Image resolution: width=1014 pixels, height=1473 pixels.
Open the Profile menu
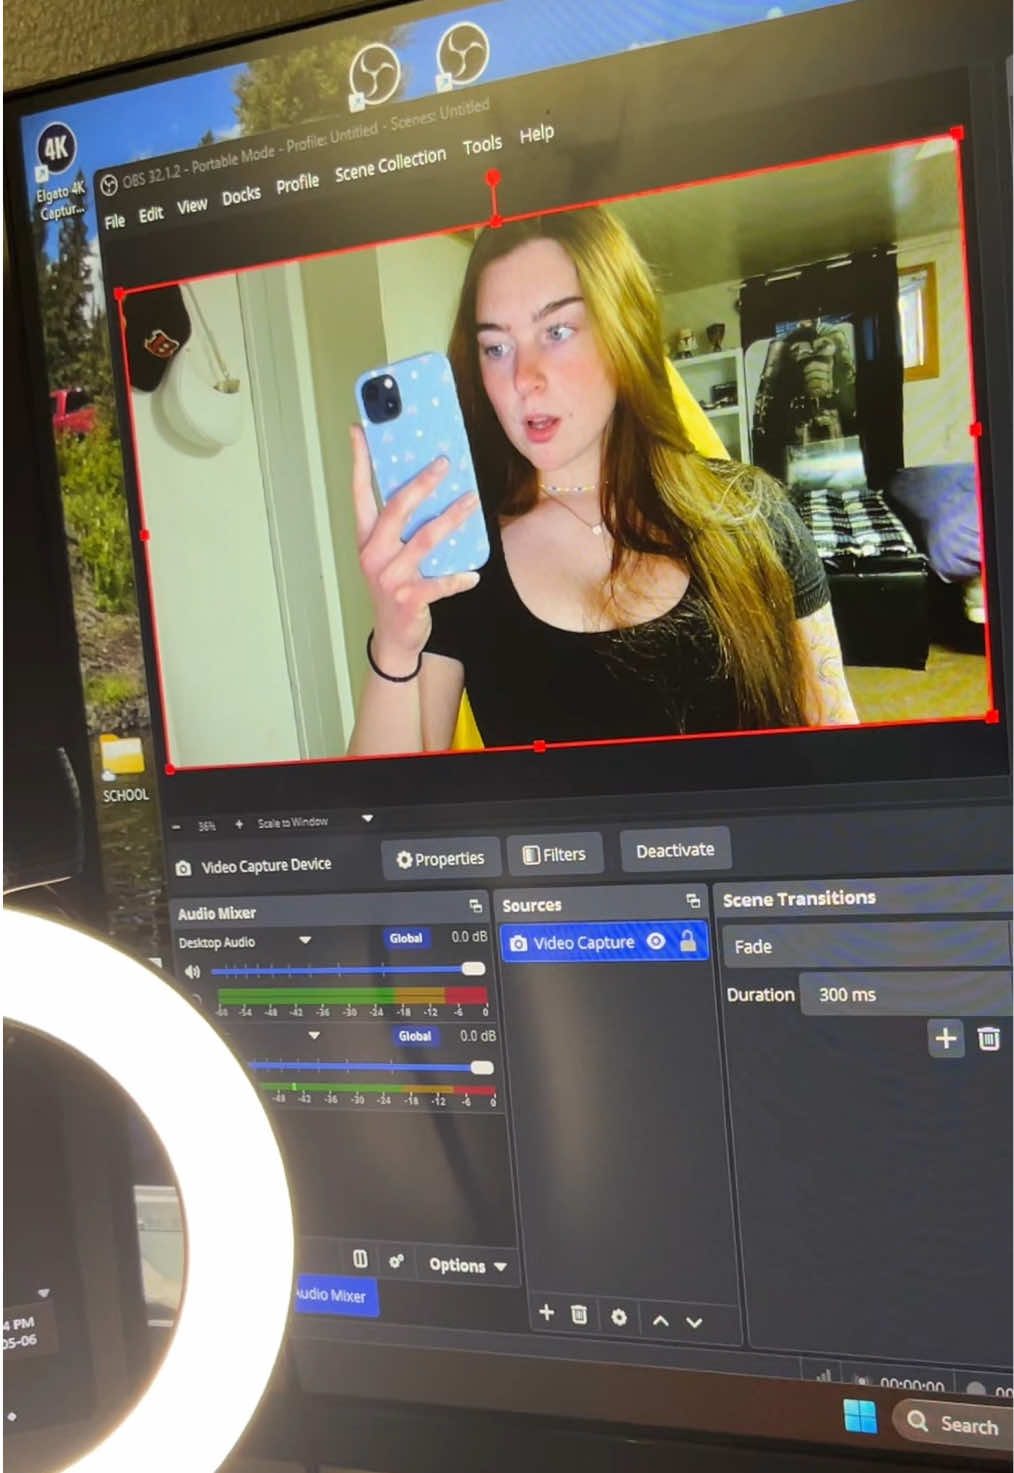297,184
